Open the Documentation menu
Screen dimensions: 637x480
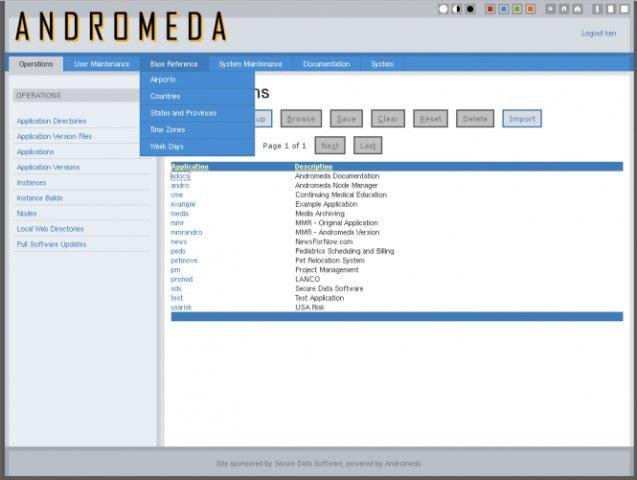click(326, 64)
